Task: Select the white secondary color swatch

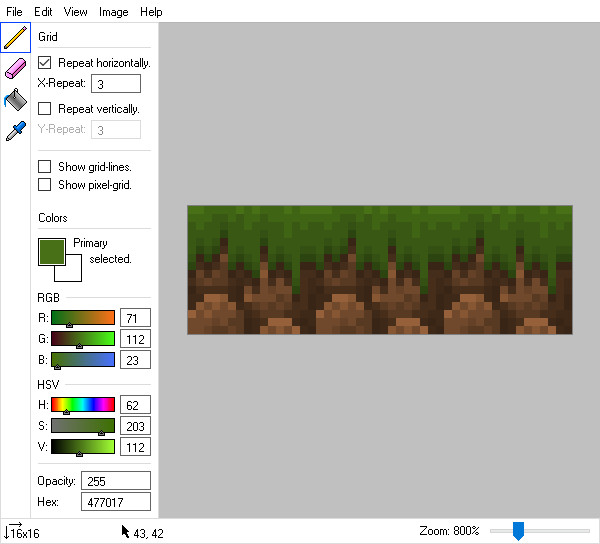Action: [x=73, y=273]
